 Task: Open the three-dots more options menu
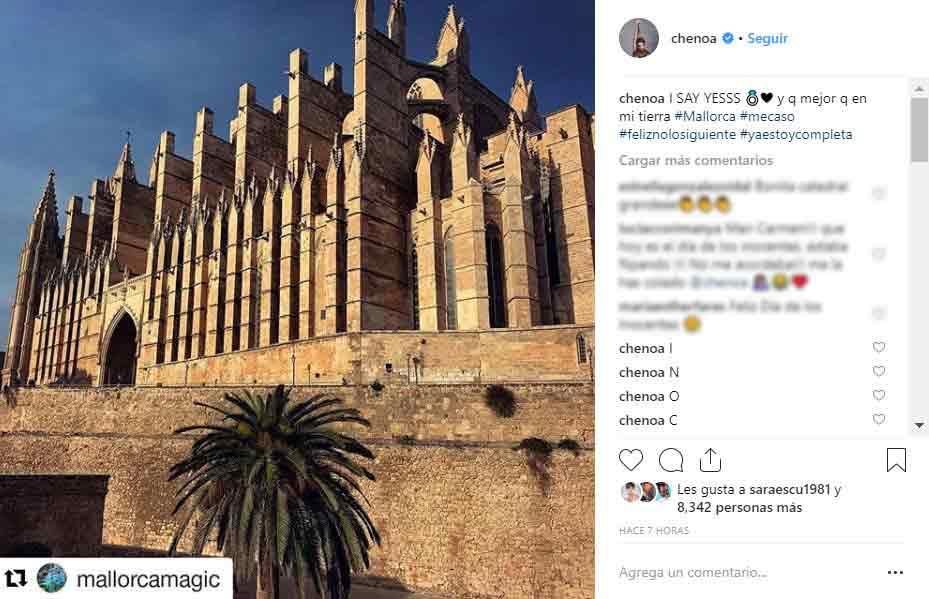click(895, 572)
